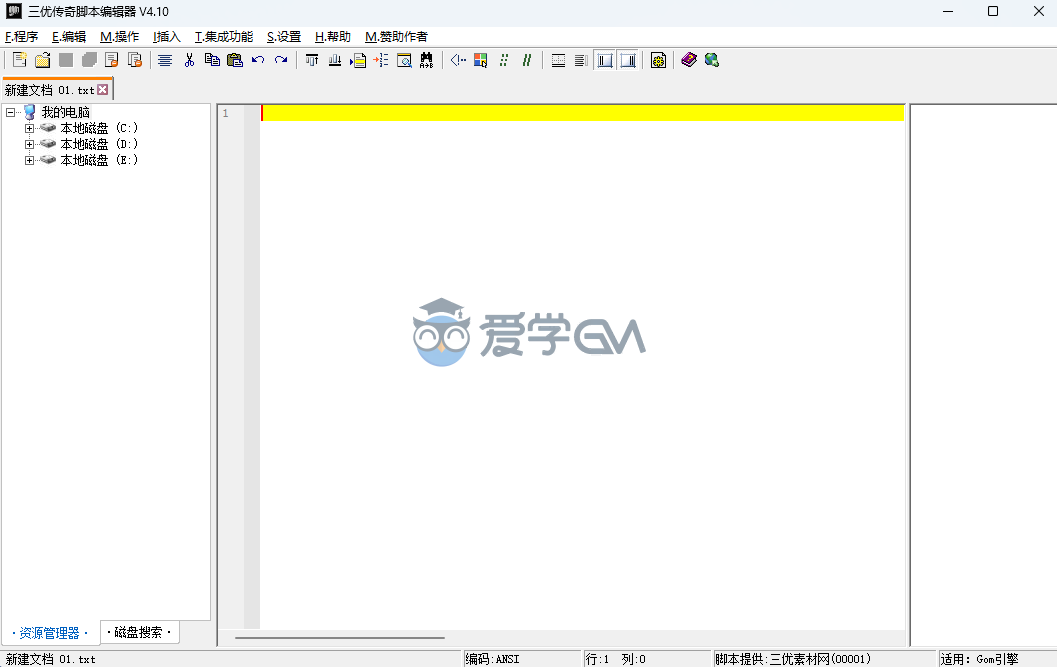Open the purple help book icon
This screenshot has width=1057, height=667.
coord(689,60)
